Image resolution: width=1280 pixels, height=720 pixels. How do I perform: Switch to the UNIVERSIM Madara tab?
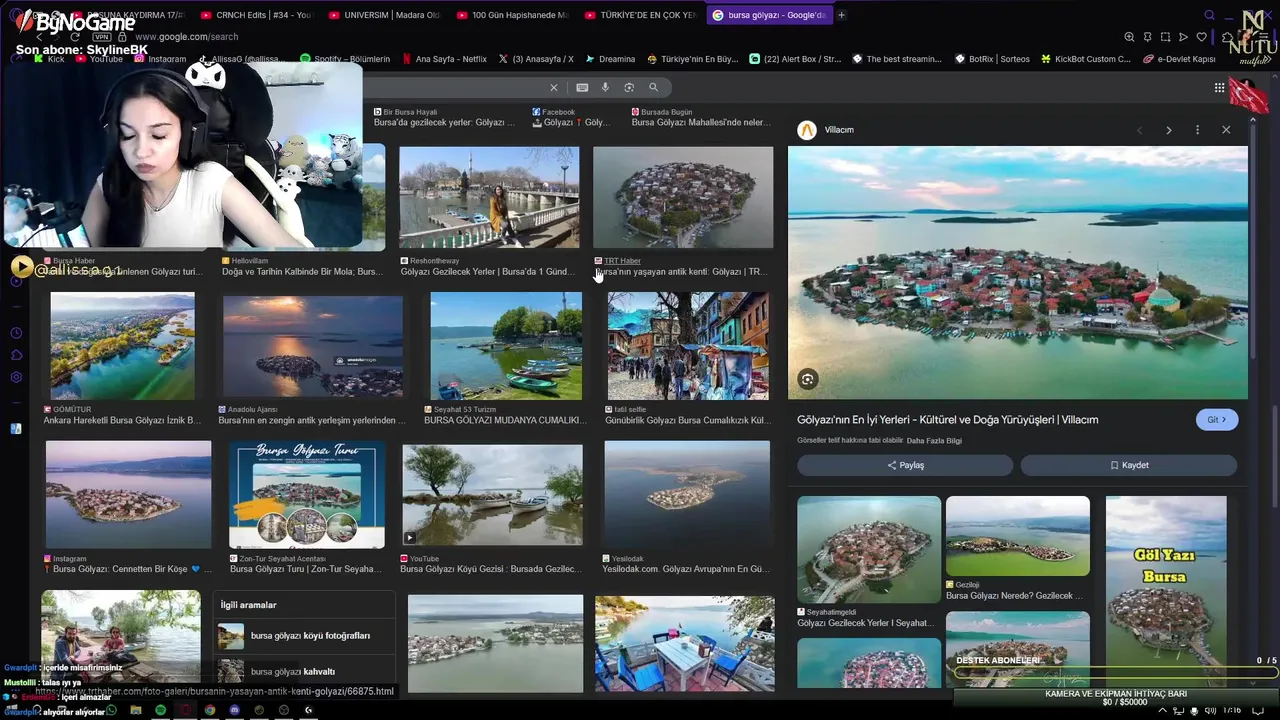[383, 15]
